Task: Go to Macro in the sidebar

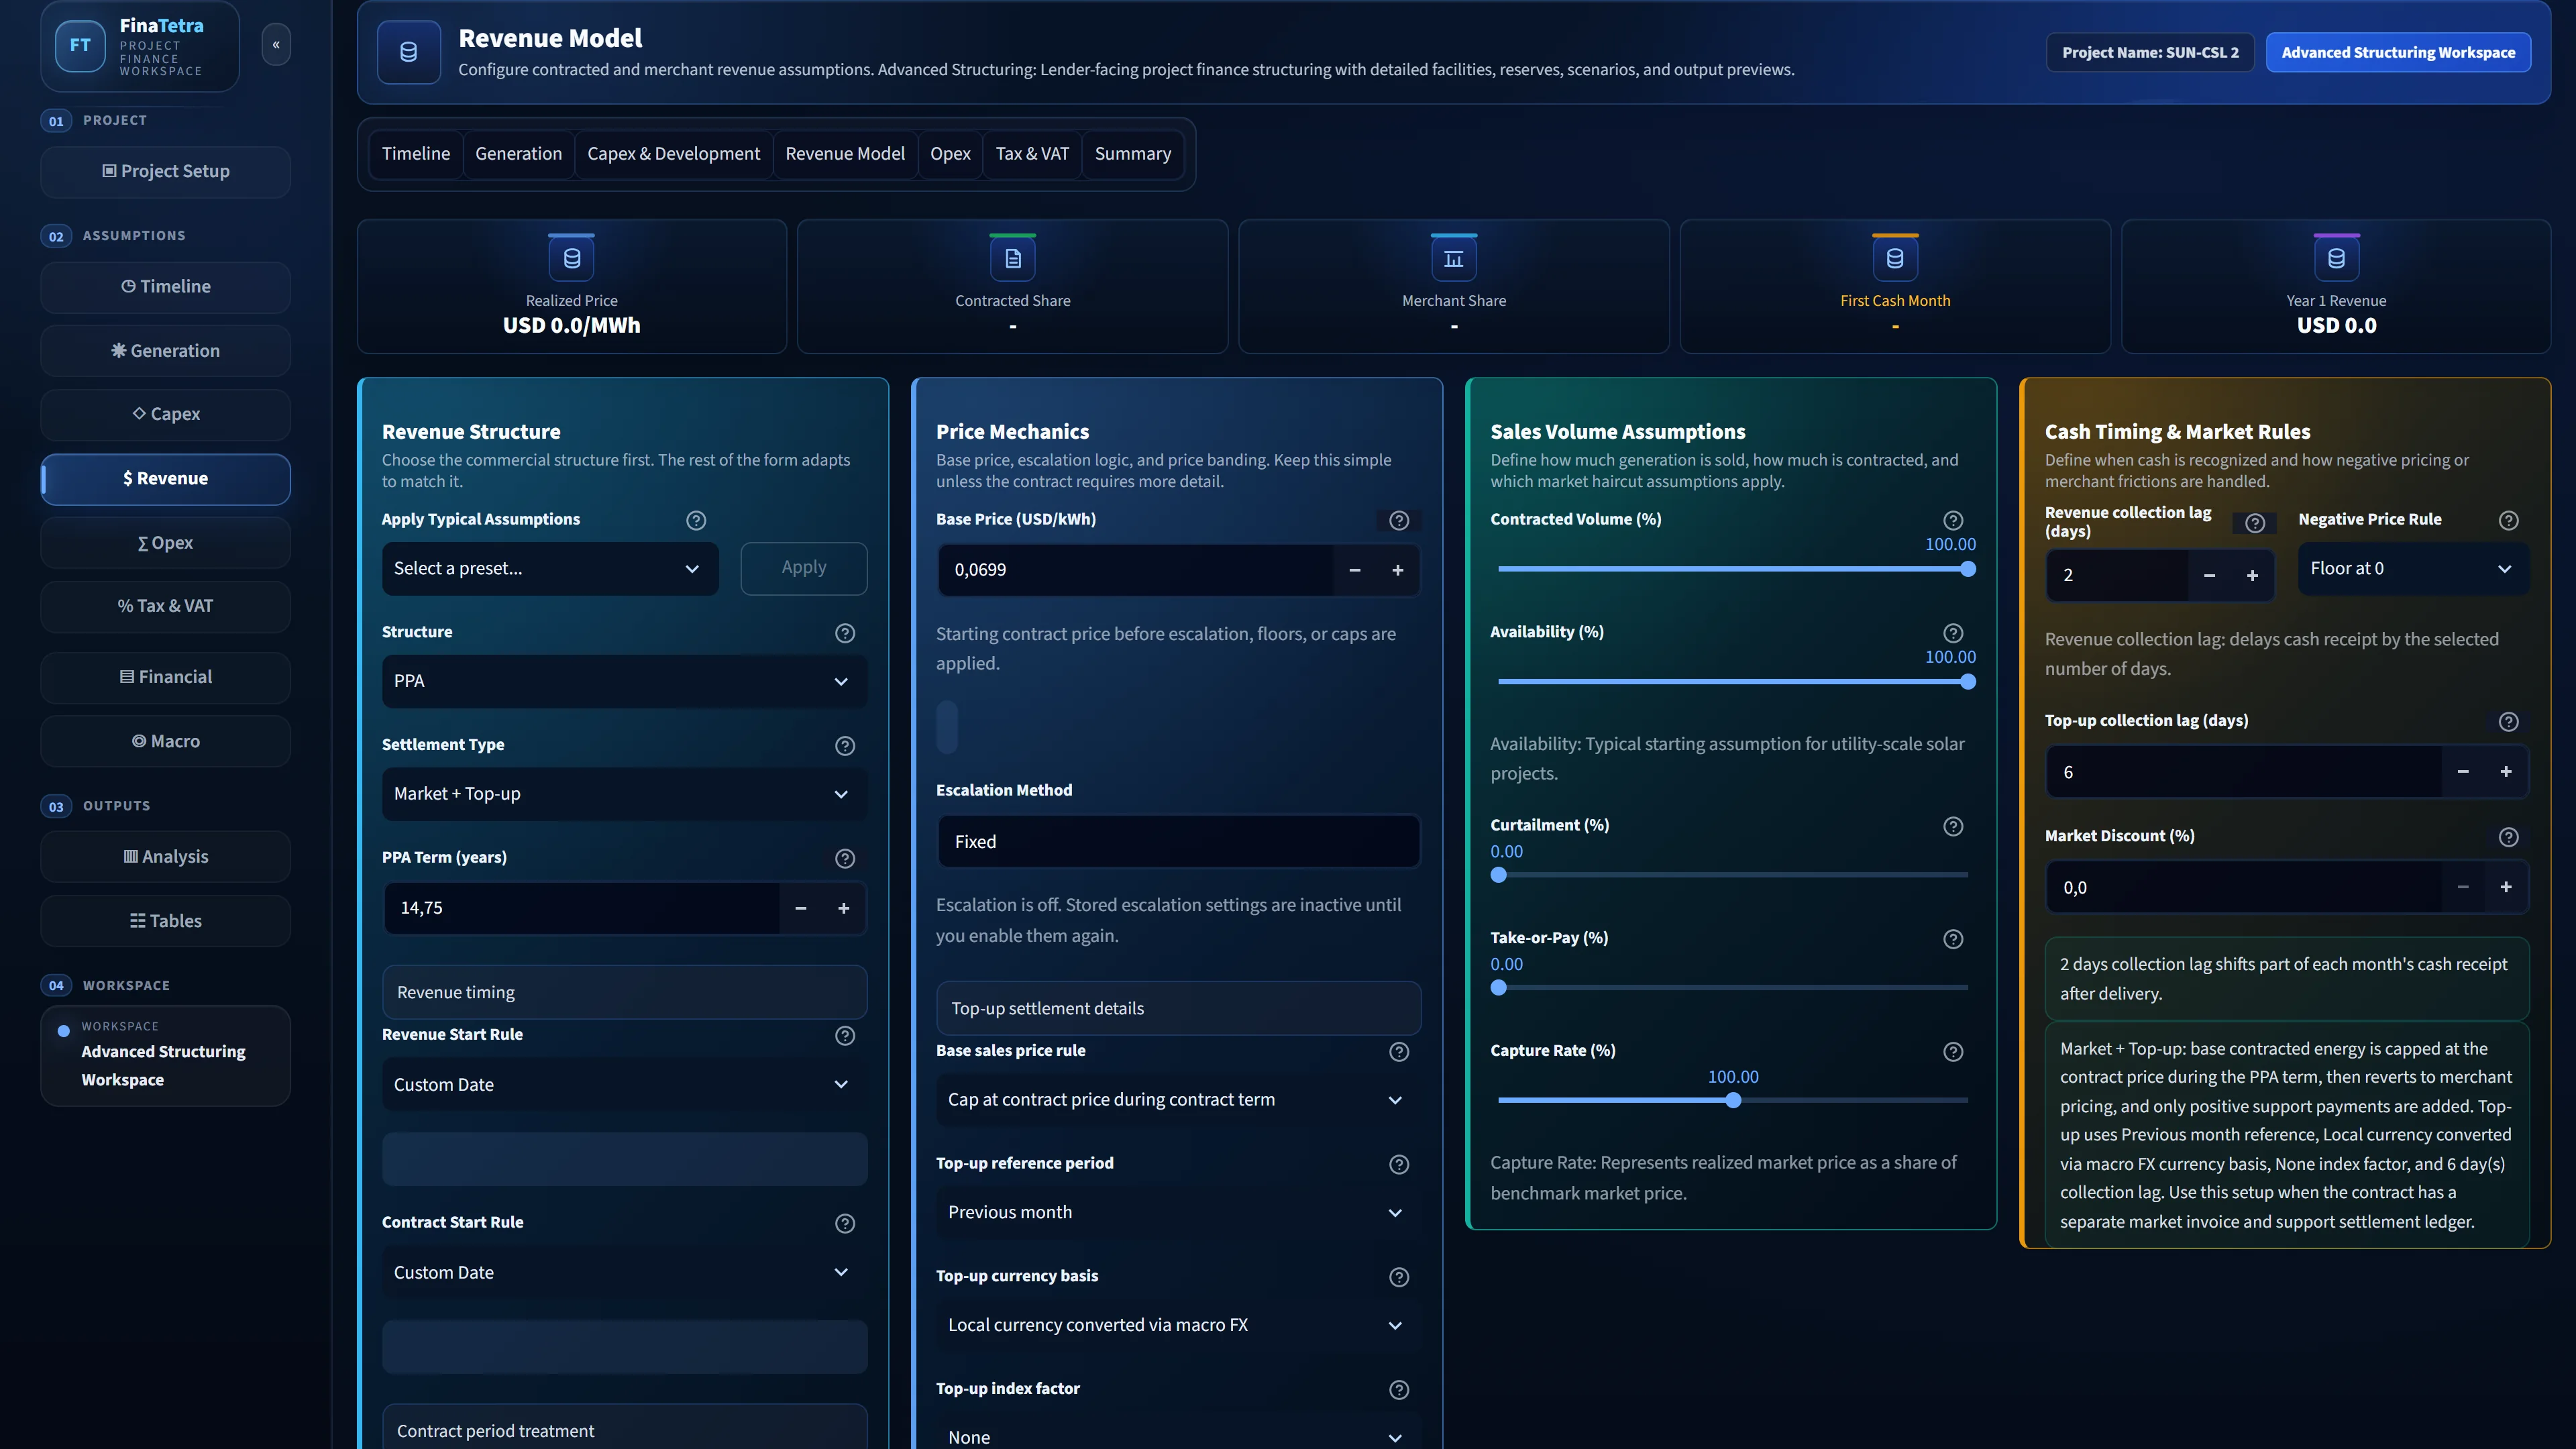Action: [x=166, y=742]
